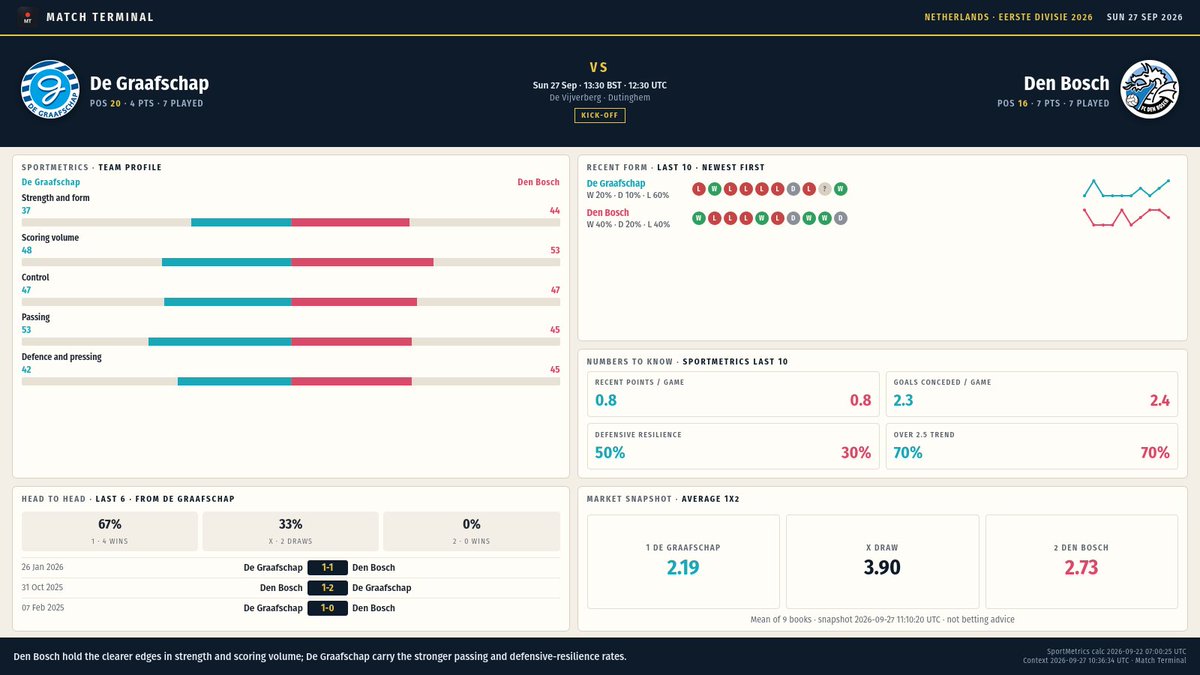Viewport: 1200px width, 675px height.
Task: Click the Over 2.5 Trend card
Action: click(x=1032, y=446)
